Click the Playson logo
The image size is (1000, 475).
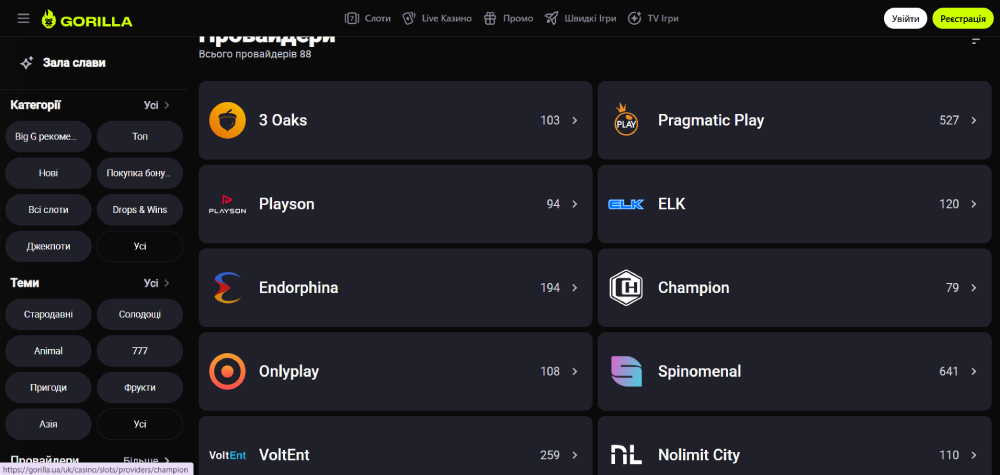tap(227, 204)
